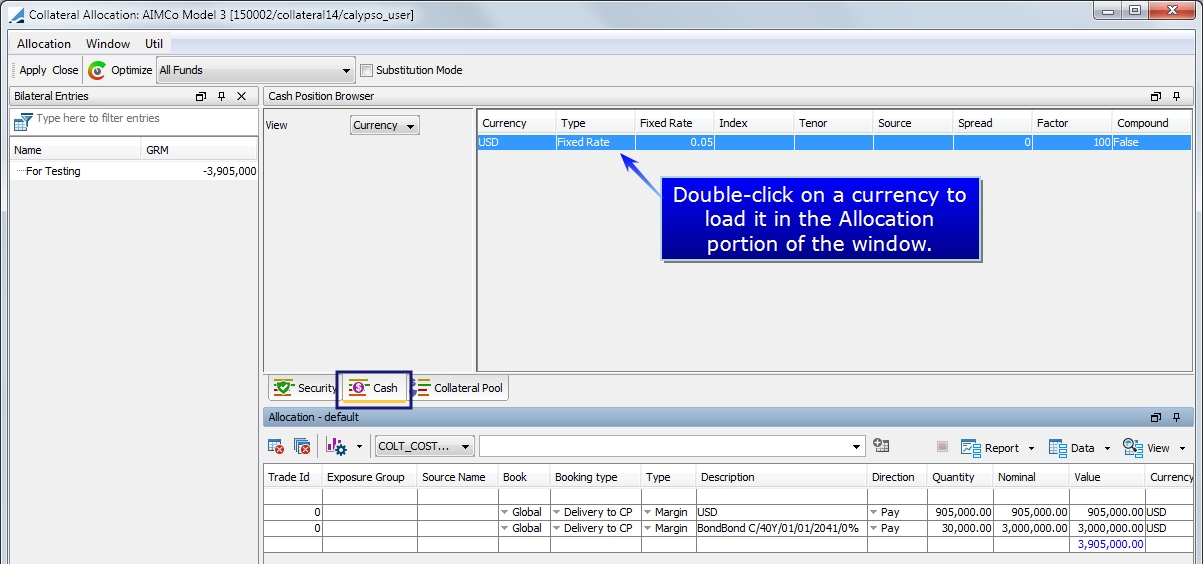Open the COLT_COST... combo box
The image size is (1203, 564).
[x=425, y=447]
